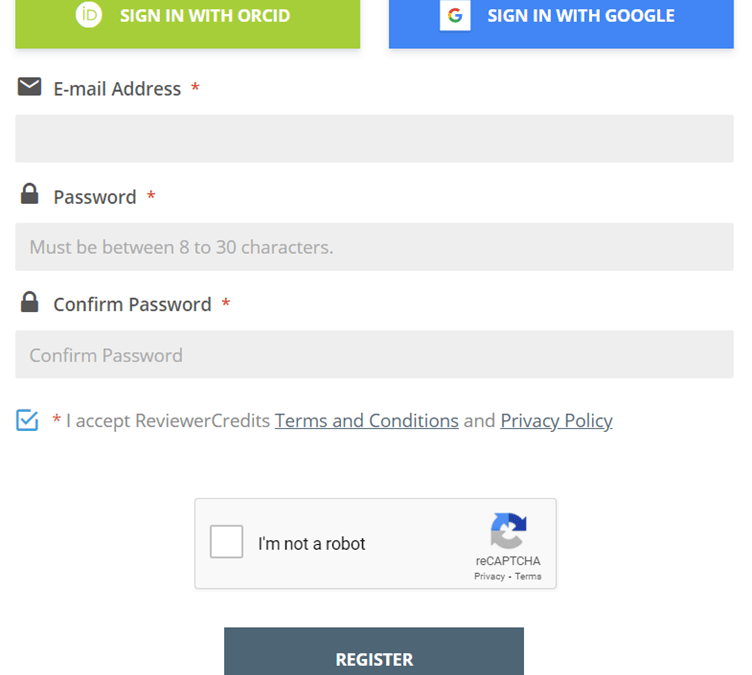Click the ORCID iD logo icon
Screen dimensions: 752x675
coord(89,15)
